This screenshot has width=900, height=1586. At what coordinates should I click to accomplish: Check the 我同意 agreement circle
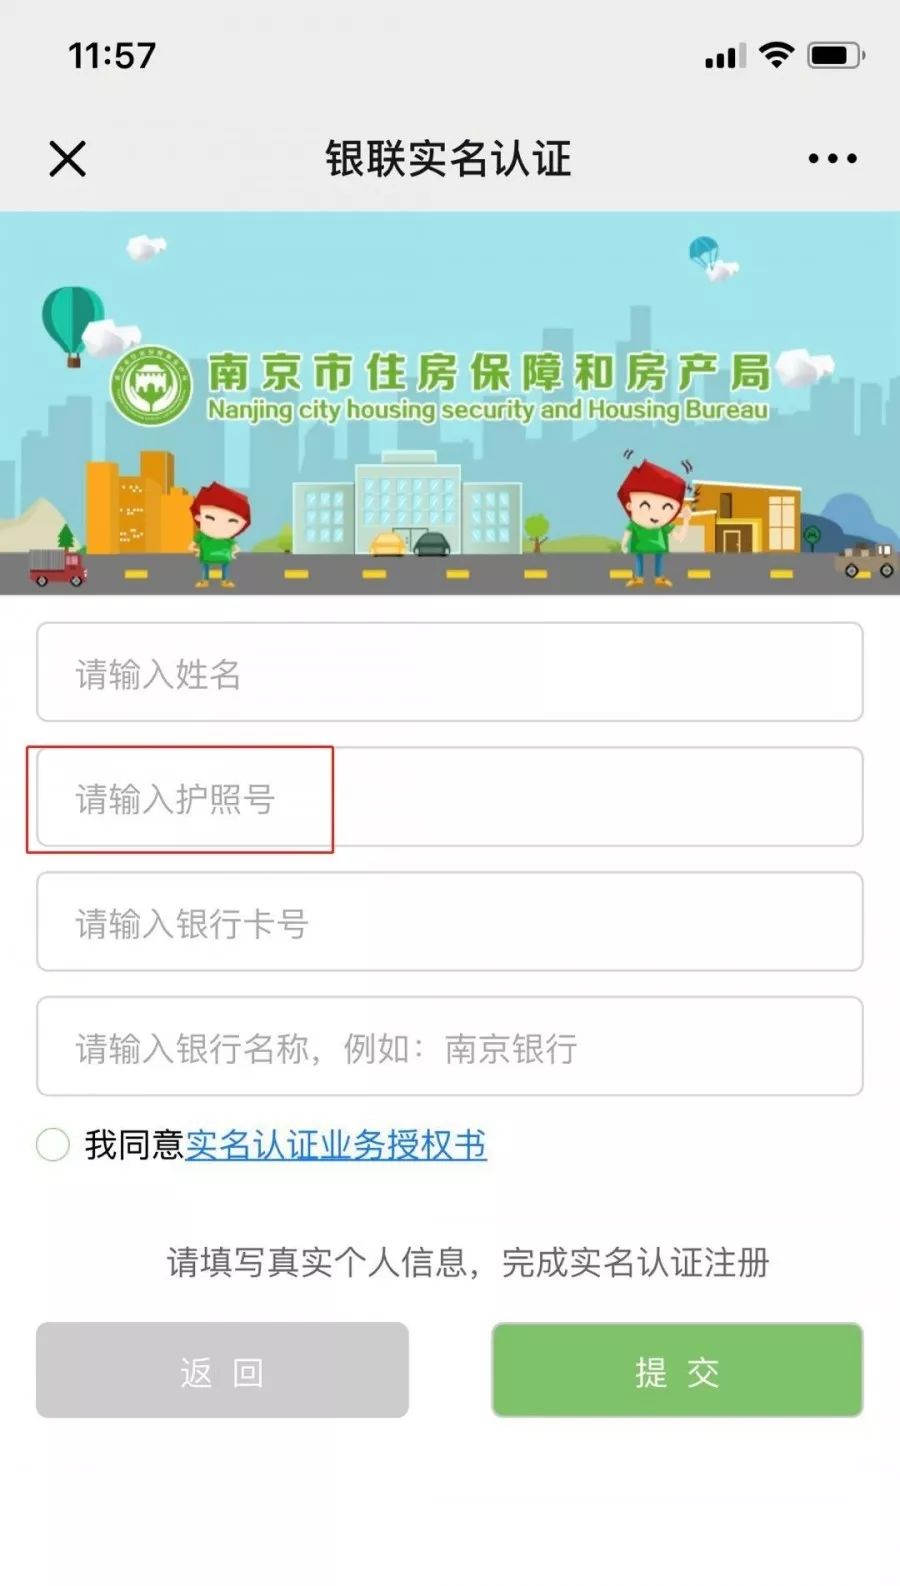pos(52,1144)
